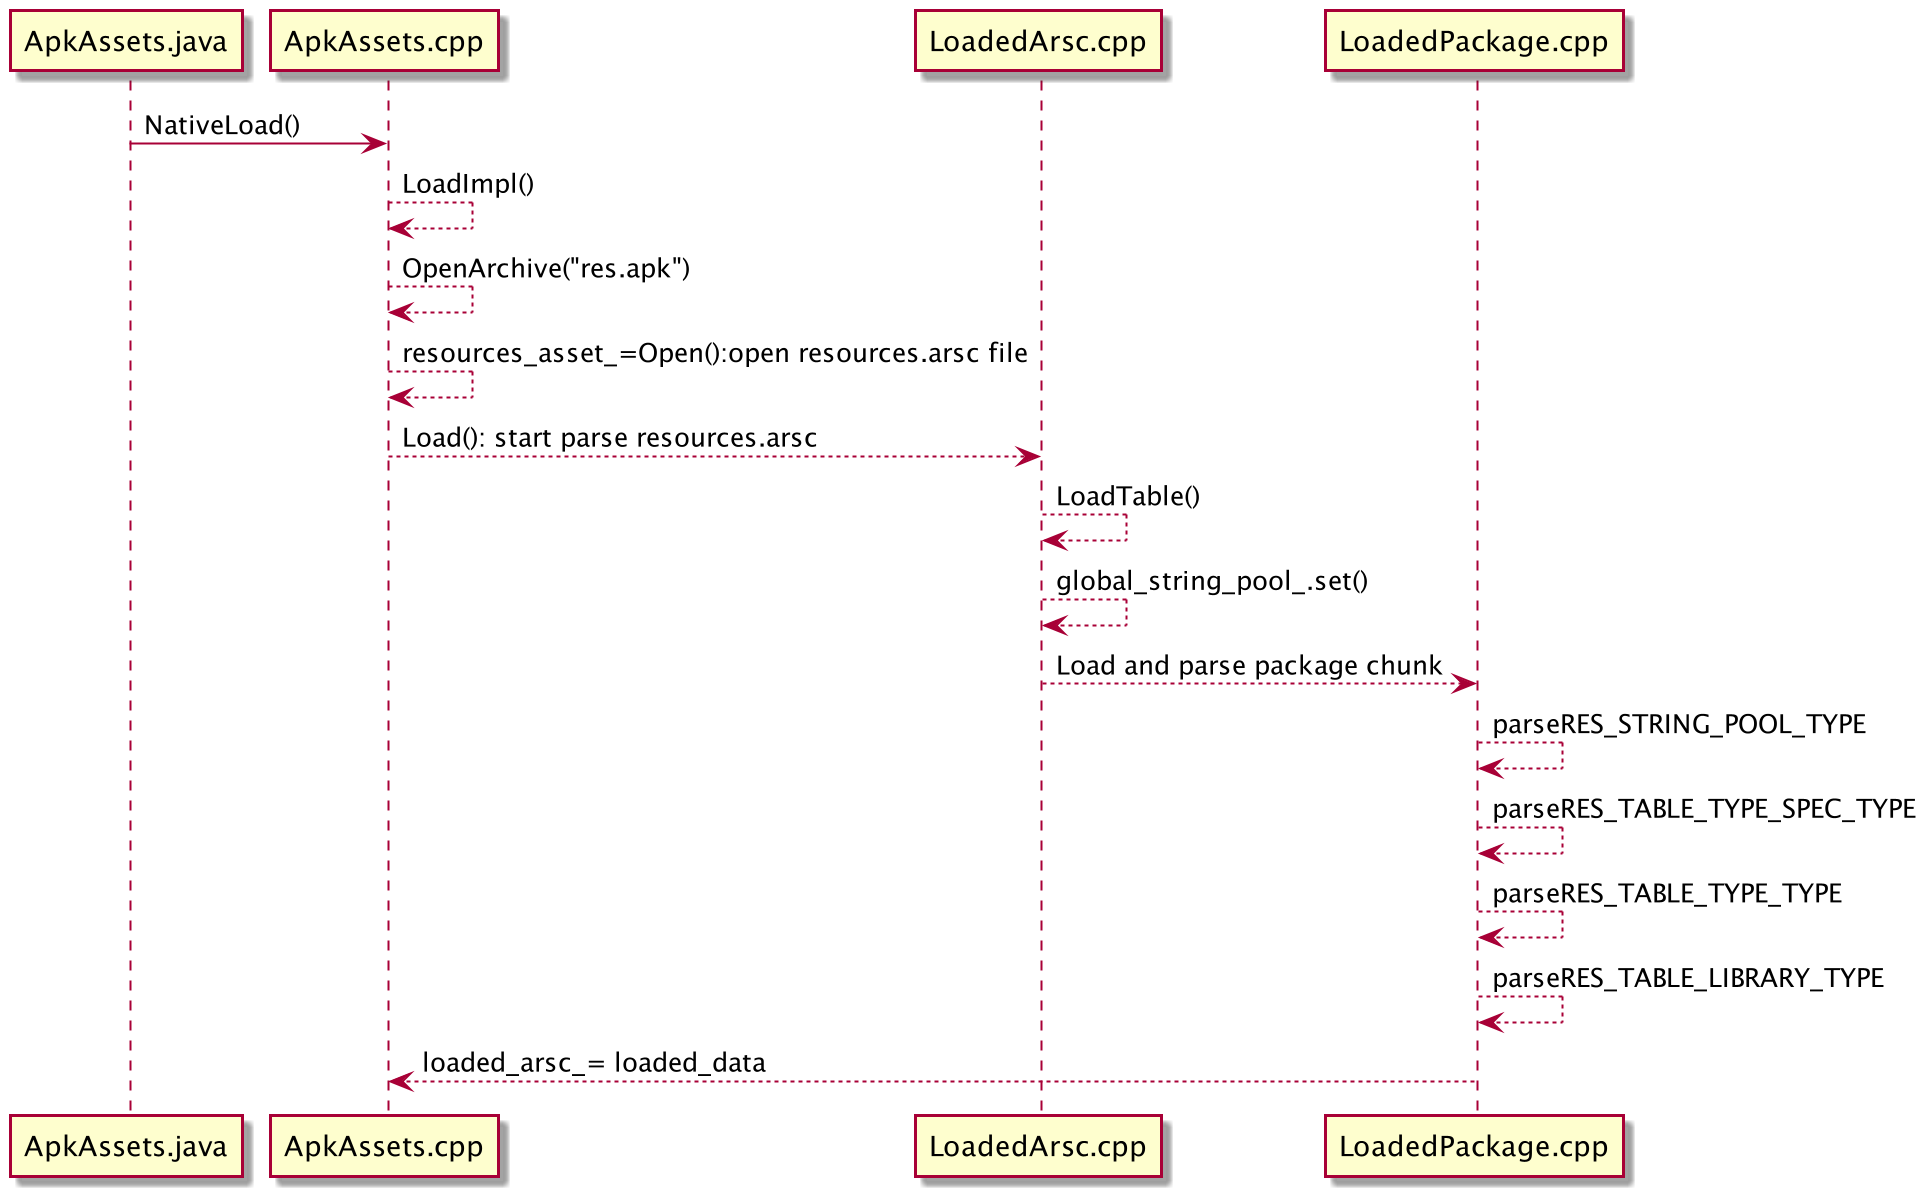Select the parseRES_TABLE_TYPE_TYPE label
Viewport: 1928px width, 1202px height.
(x=1667, y=893)
